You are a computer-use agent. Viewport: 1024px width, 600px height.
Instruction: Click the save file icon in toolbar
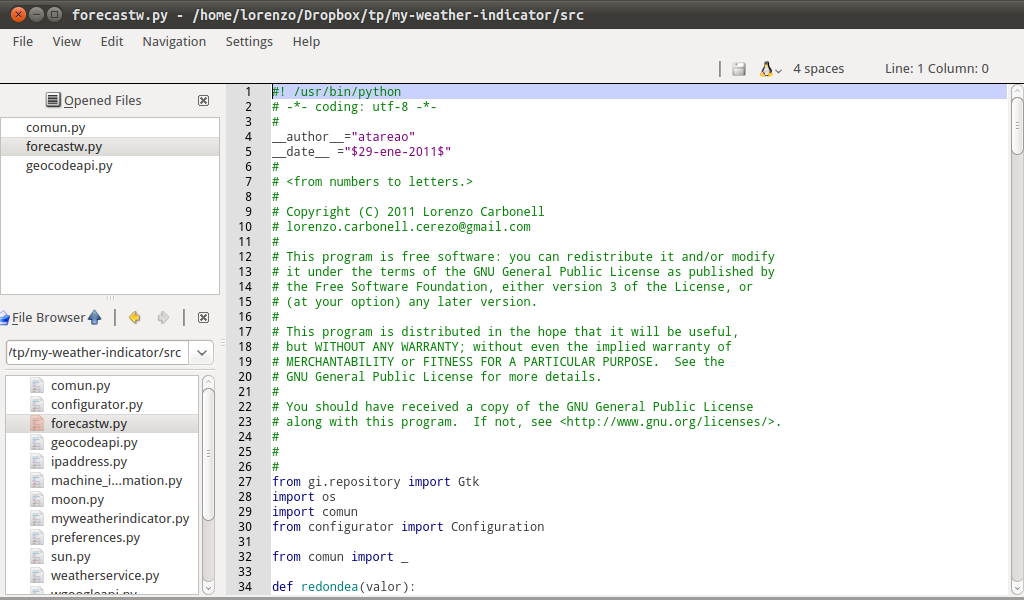(x=739, y=69)
